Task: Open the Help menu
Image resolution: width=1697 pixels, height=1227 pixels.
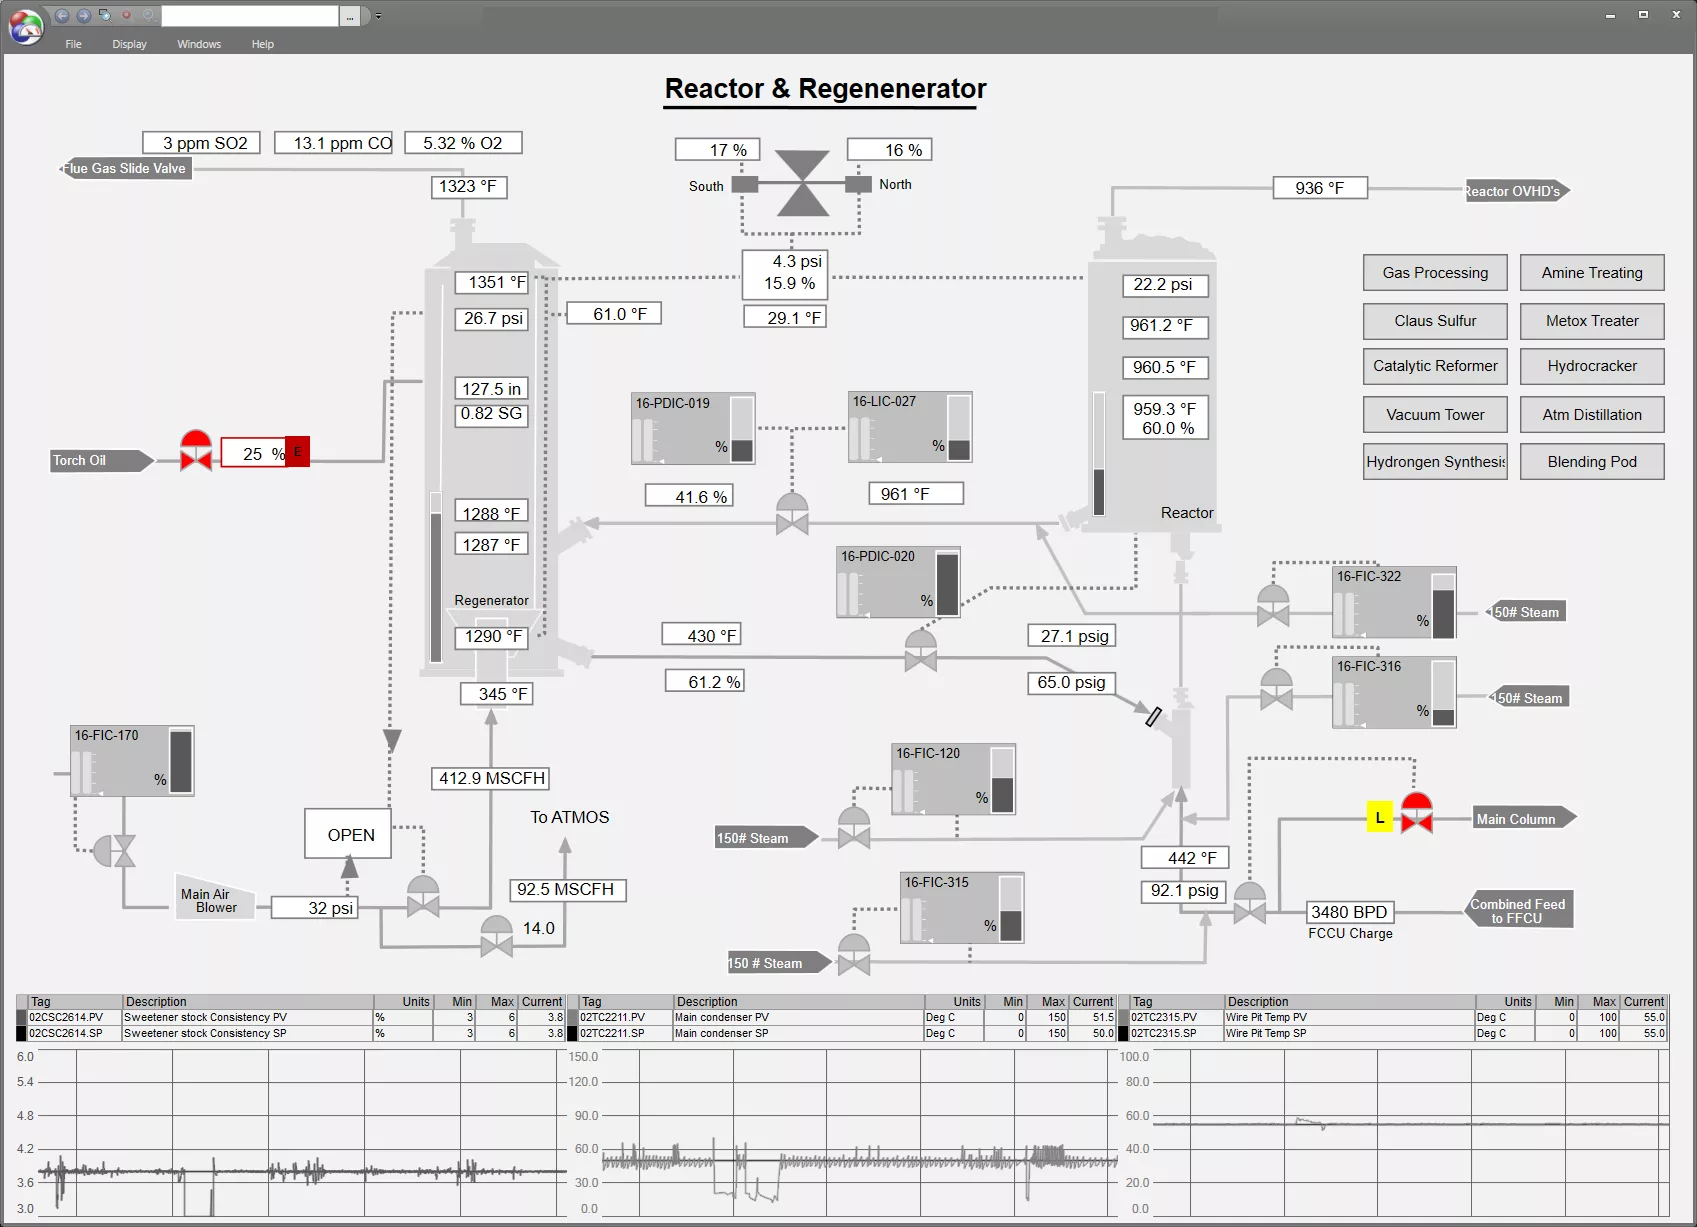Action: tap(262, 44)
